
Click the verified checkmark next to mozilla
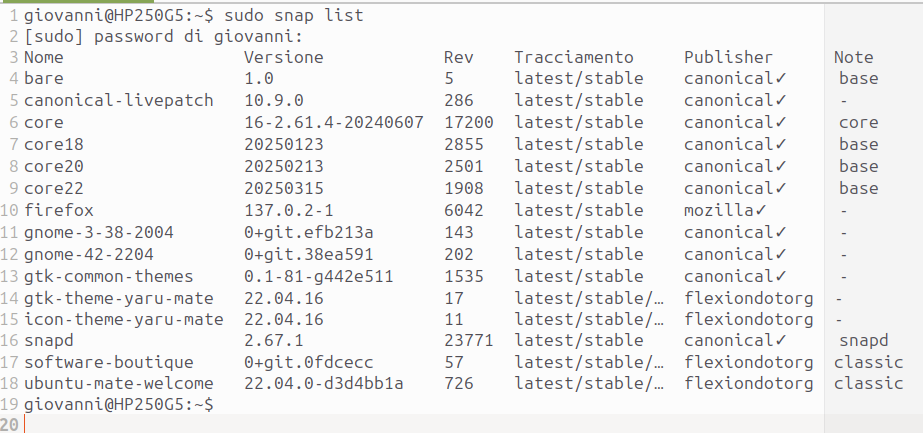(761, 210)
